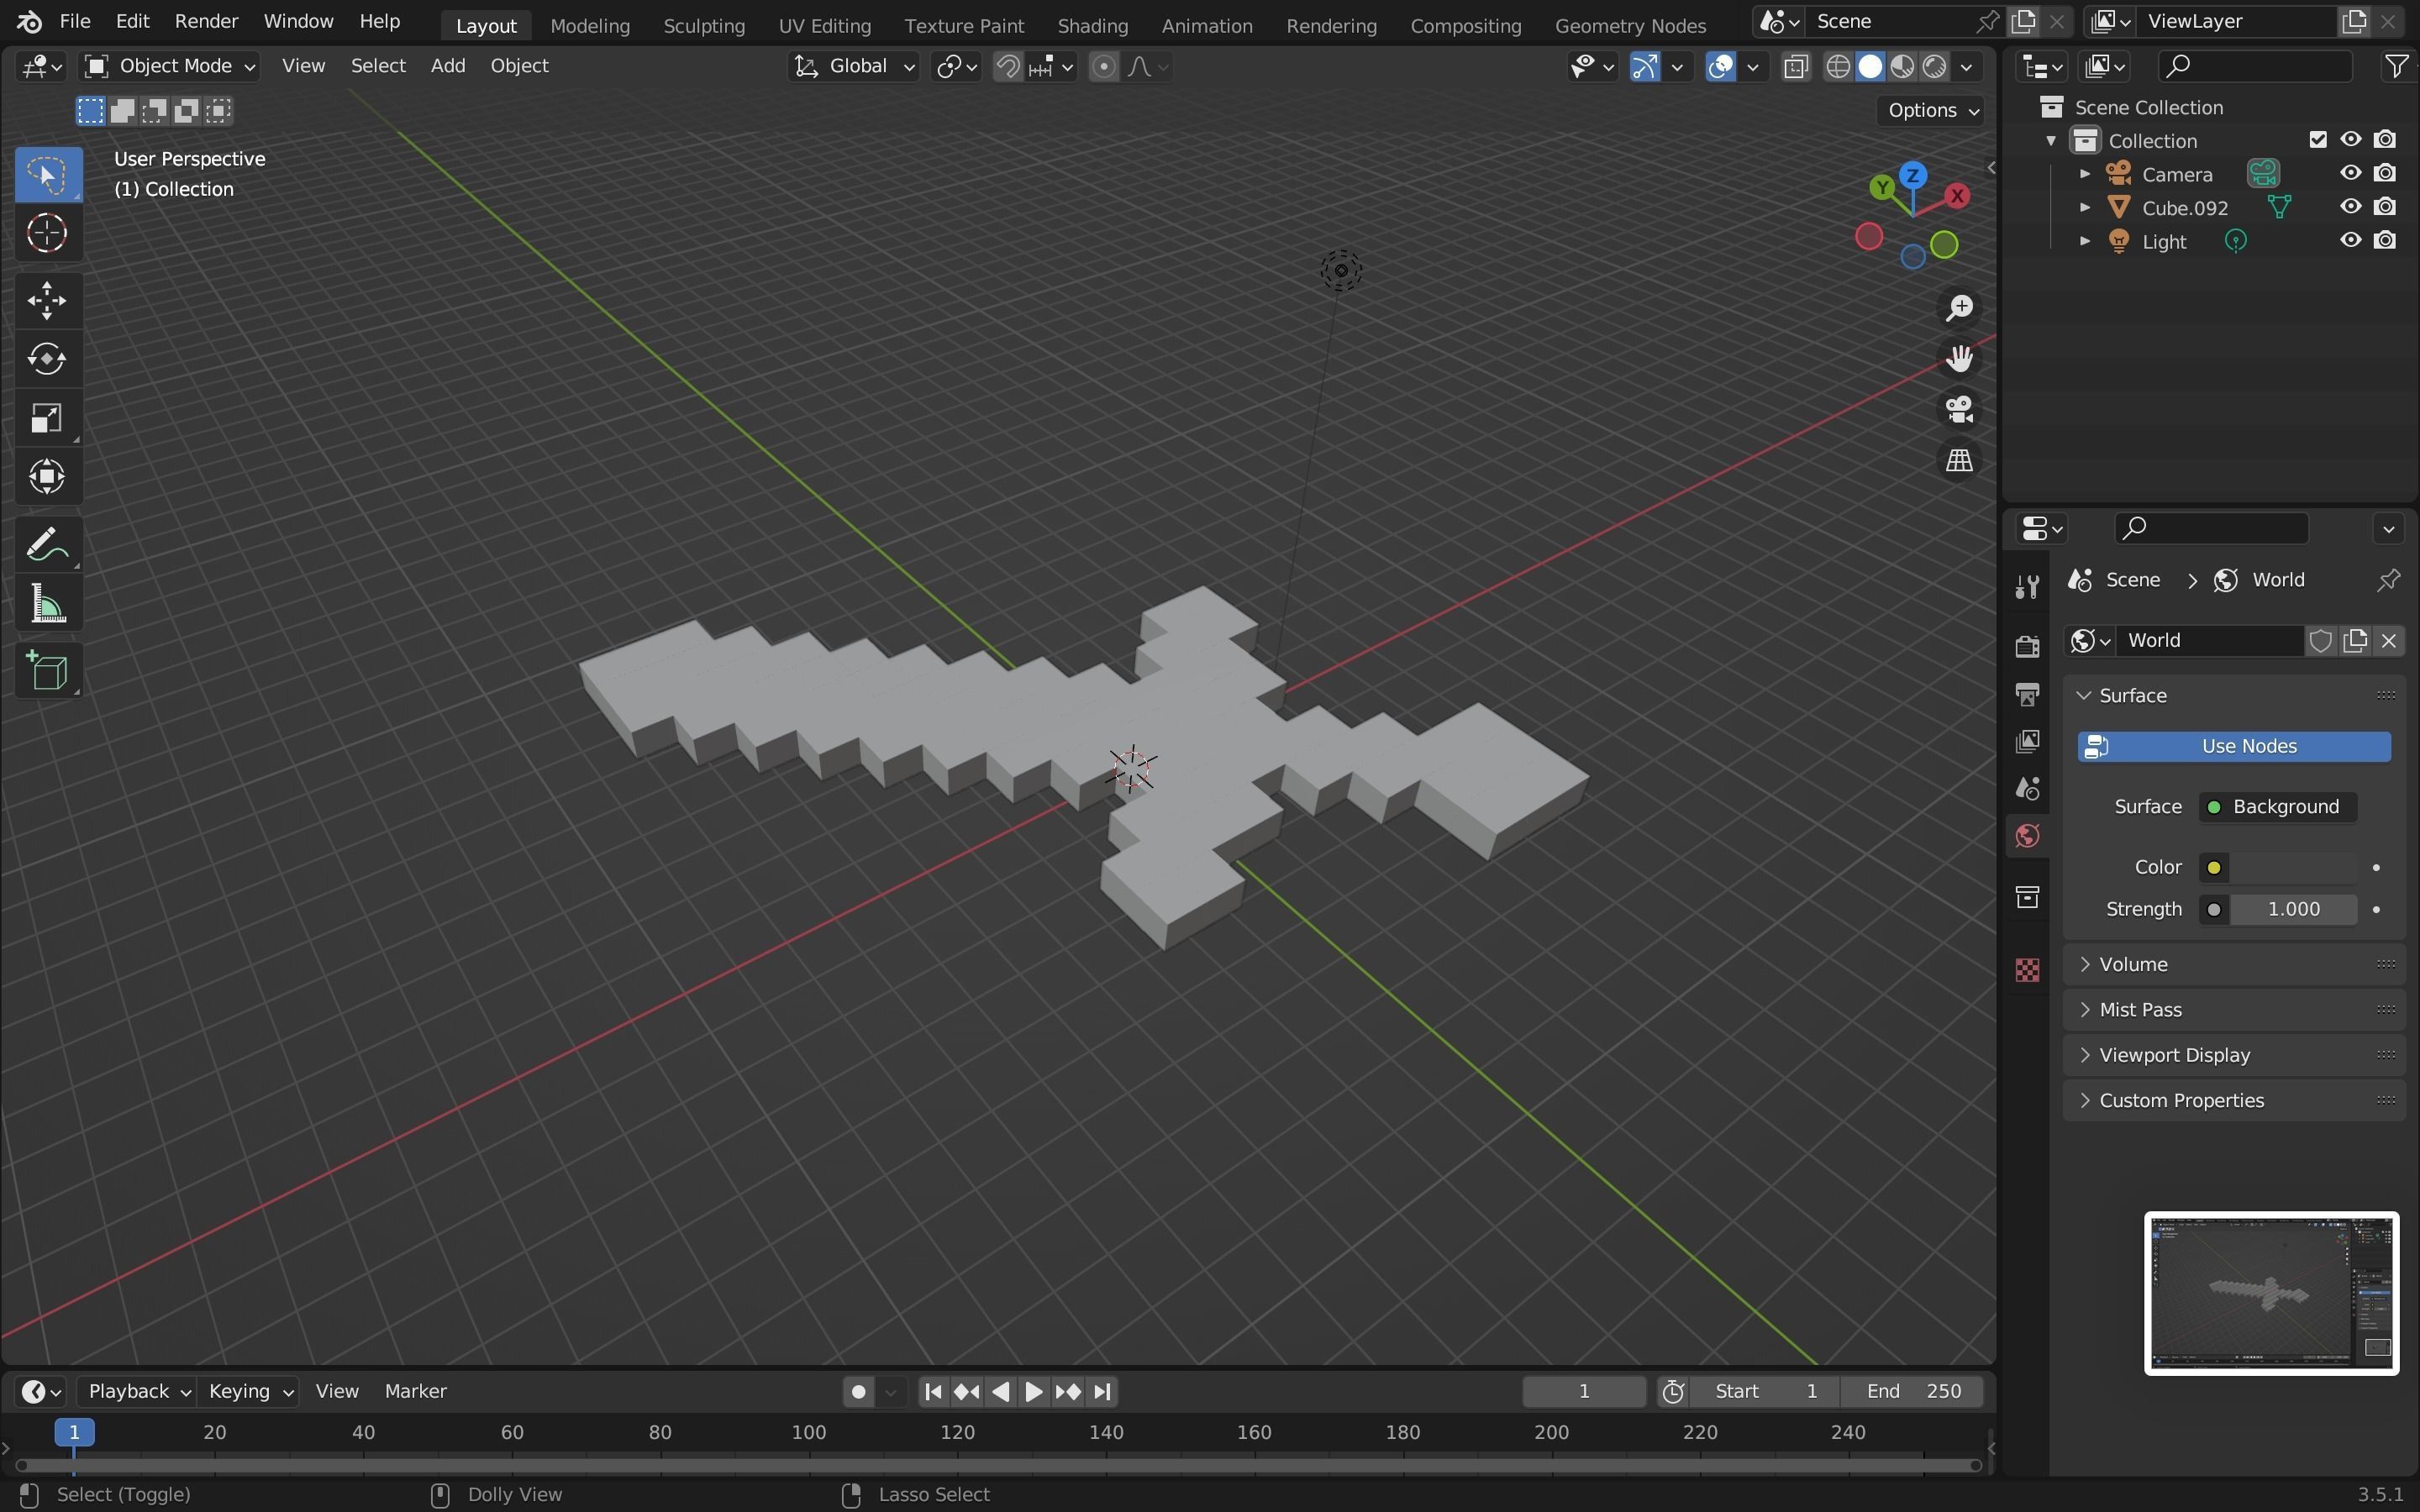
Task: Open the viewport Add menu
Action: pos(447,66)
